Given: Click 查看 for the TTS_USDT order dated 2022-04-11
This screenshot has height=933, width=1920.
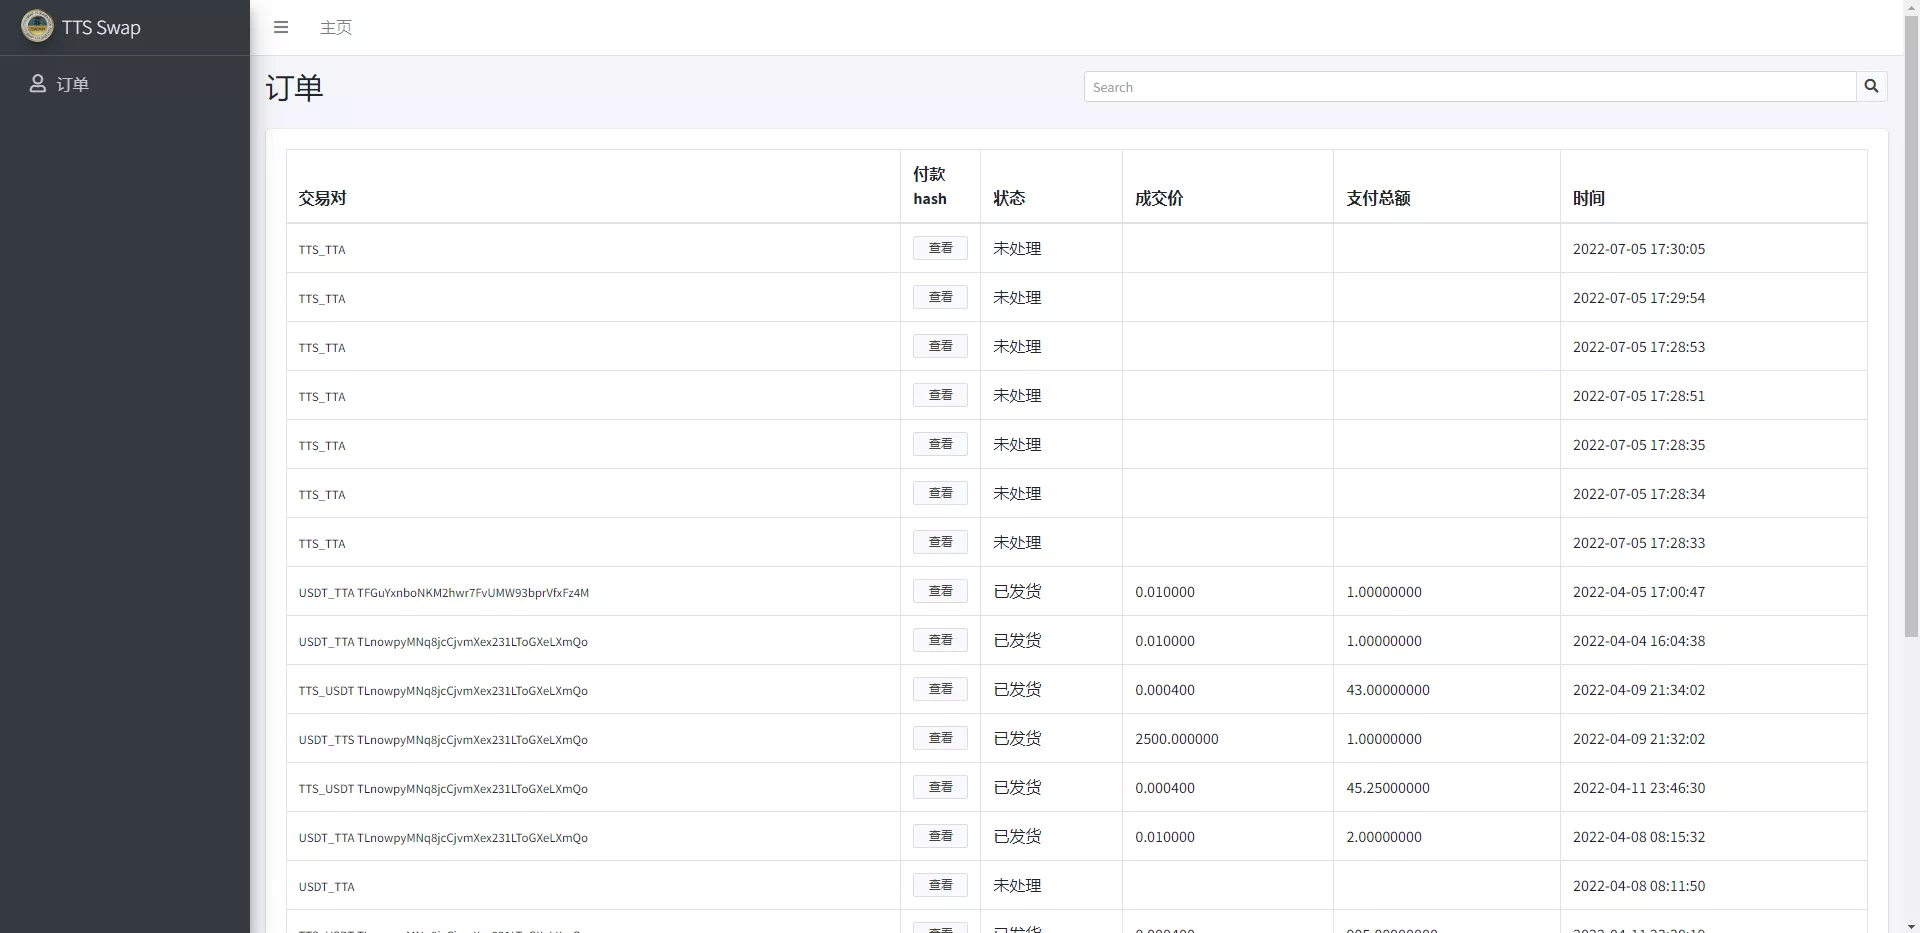Looking at the screenshot, I should [939, 787].
